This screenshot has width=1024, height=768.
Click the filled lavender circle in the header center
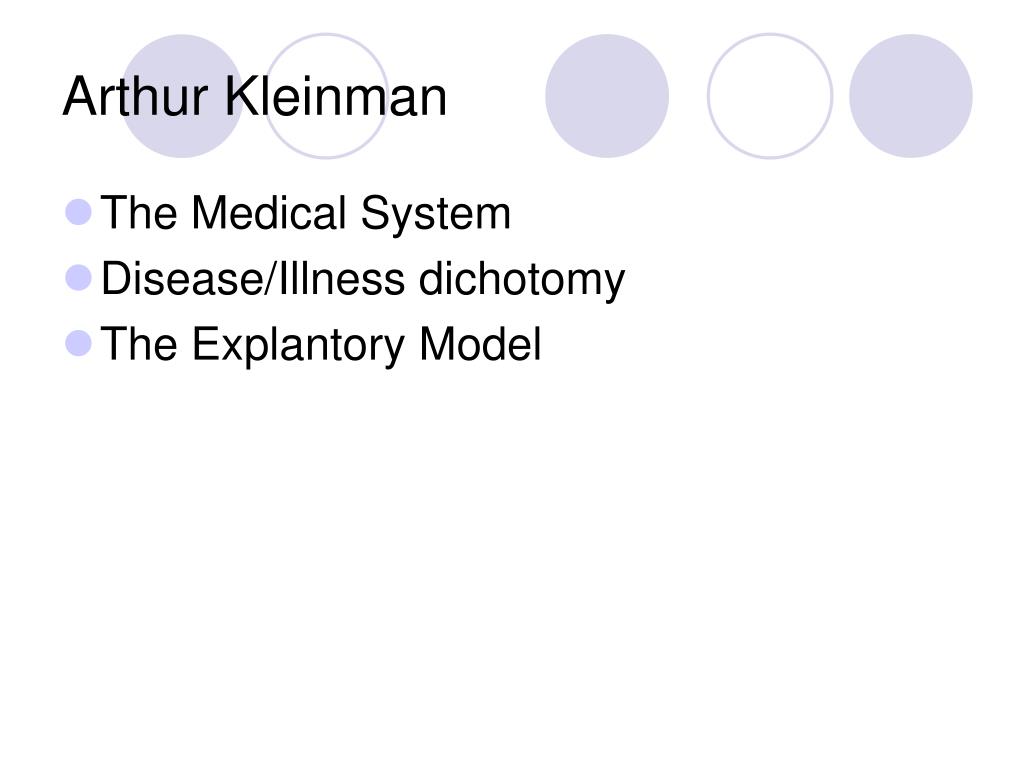[x=607, y=96]
